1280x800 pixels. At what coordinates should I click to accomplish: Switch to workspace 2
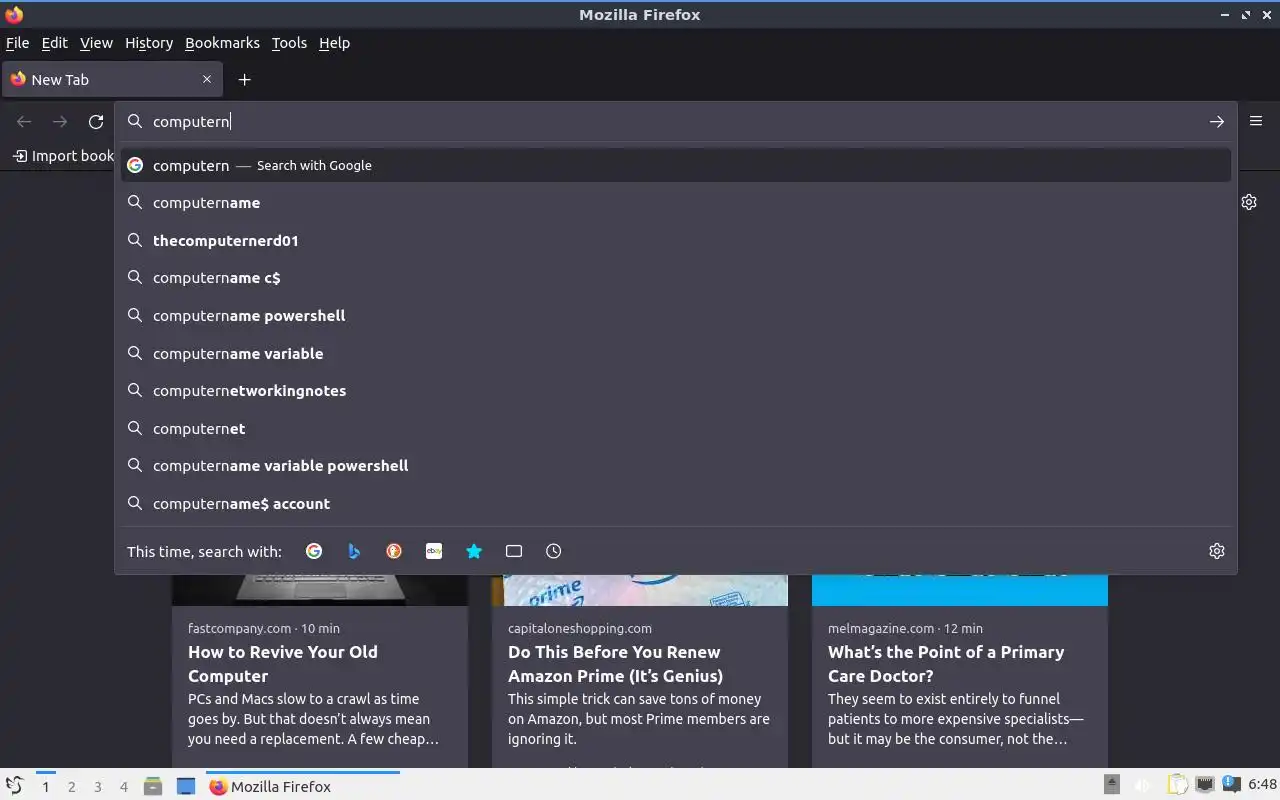[71, 787]
